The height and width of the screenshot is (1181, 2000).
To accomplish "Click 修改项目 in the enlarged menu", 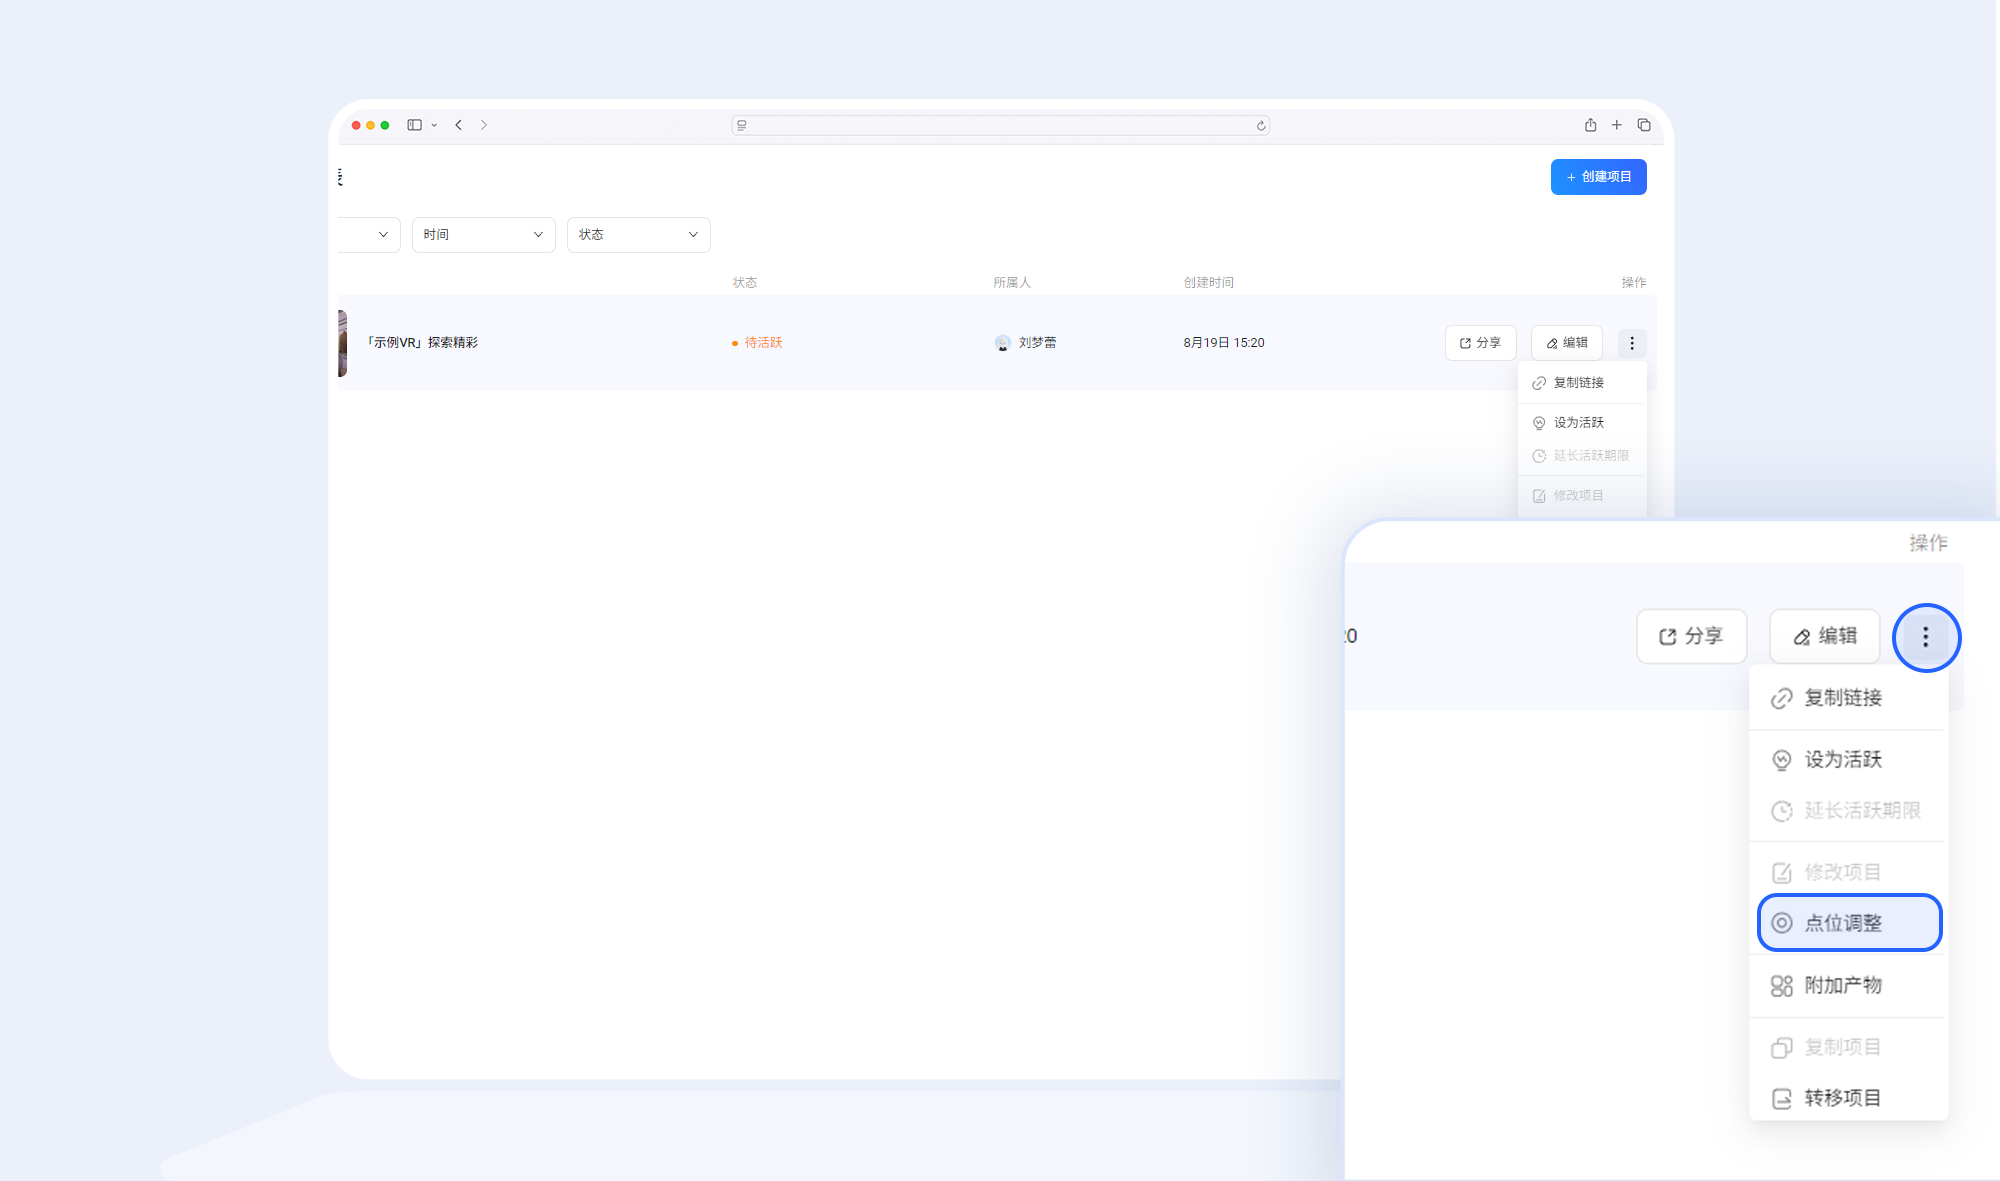I will point(1848,872).
